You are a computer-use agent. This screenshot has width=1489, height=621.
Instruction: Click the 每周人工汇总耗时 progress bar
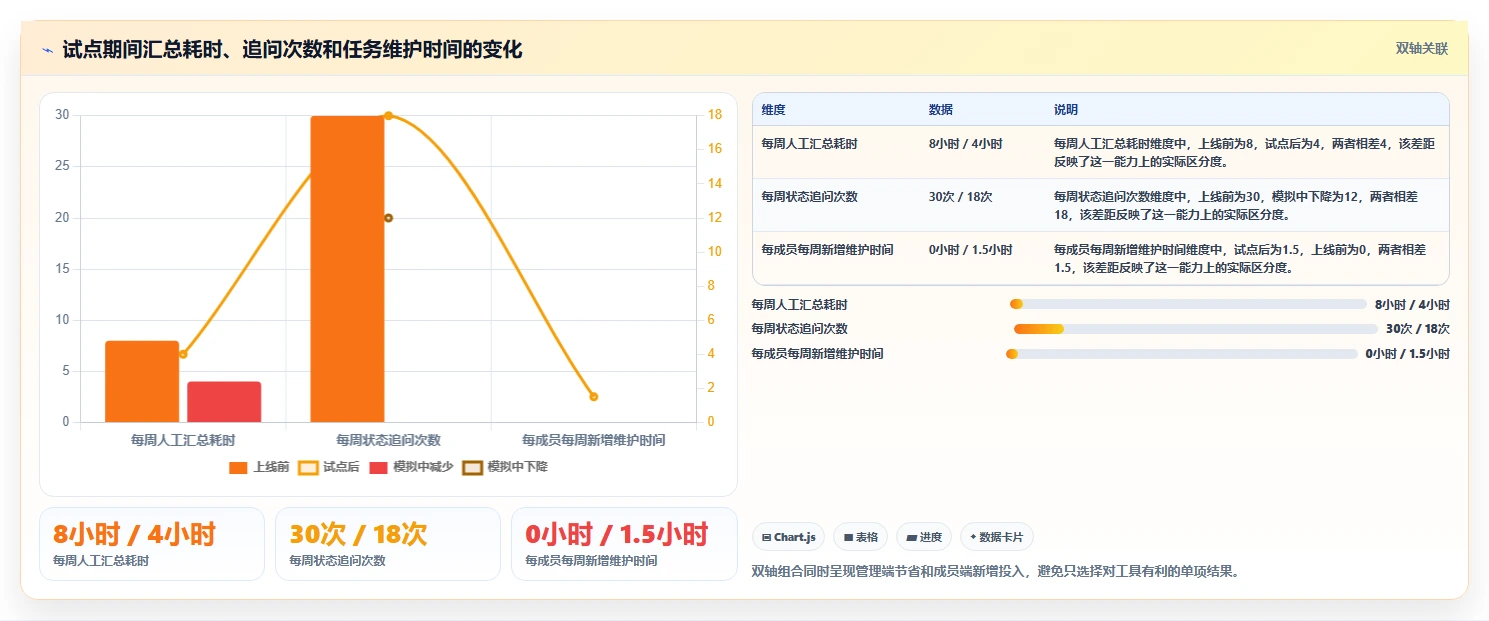[x=1188, y=304]
